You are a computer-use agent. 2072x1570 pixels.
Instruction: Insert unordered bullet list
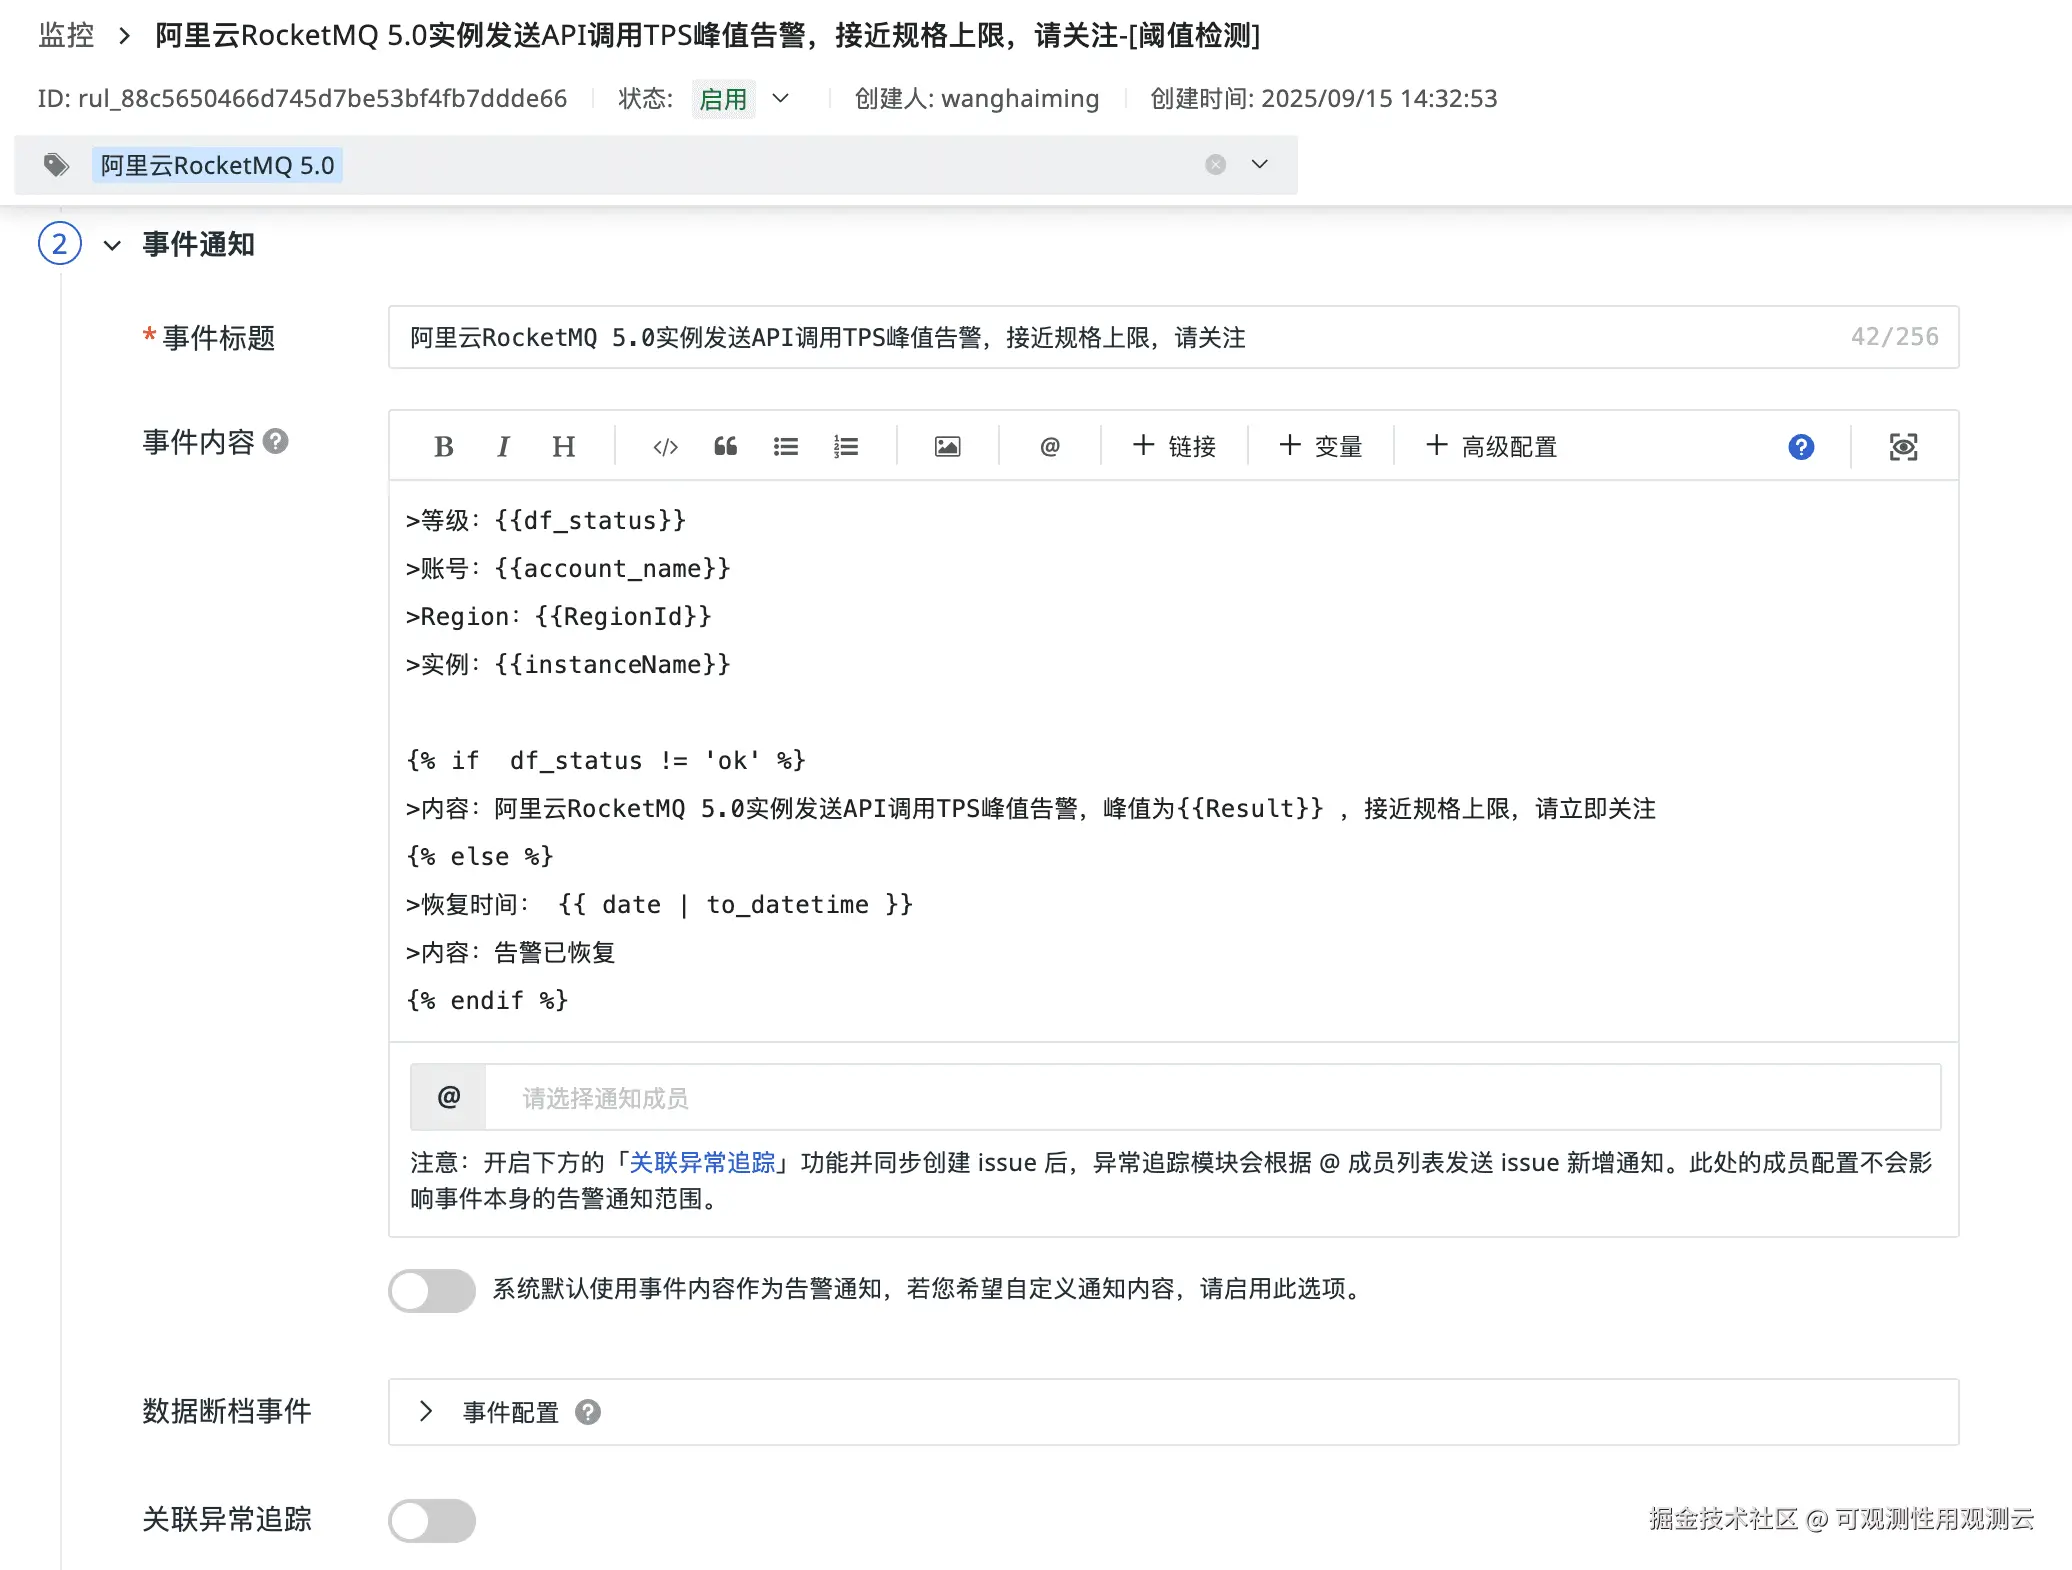click(786, 447)
